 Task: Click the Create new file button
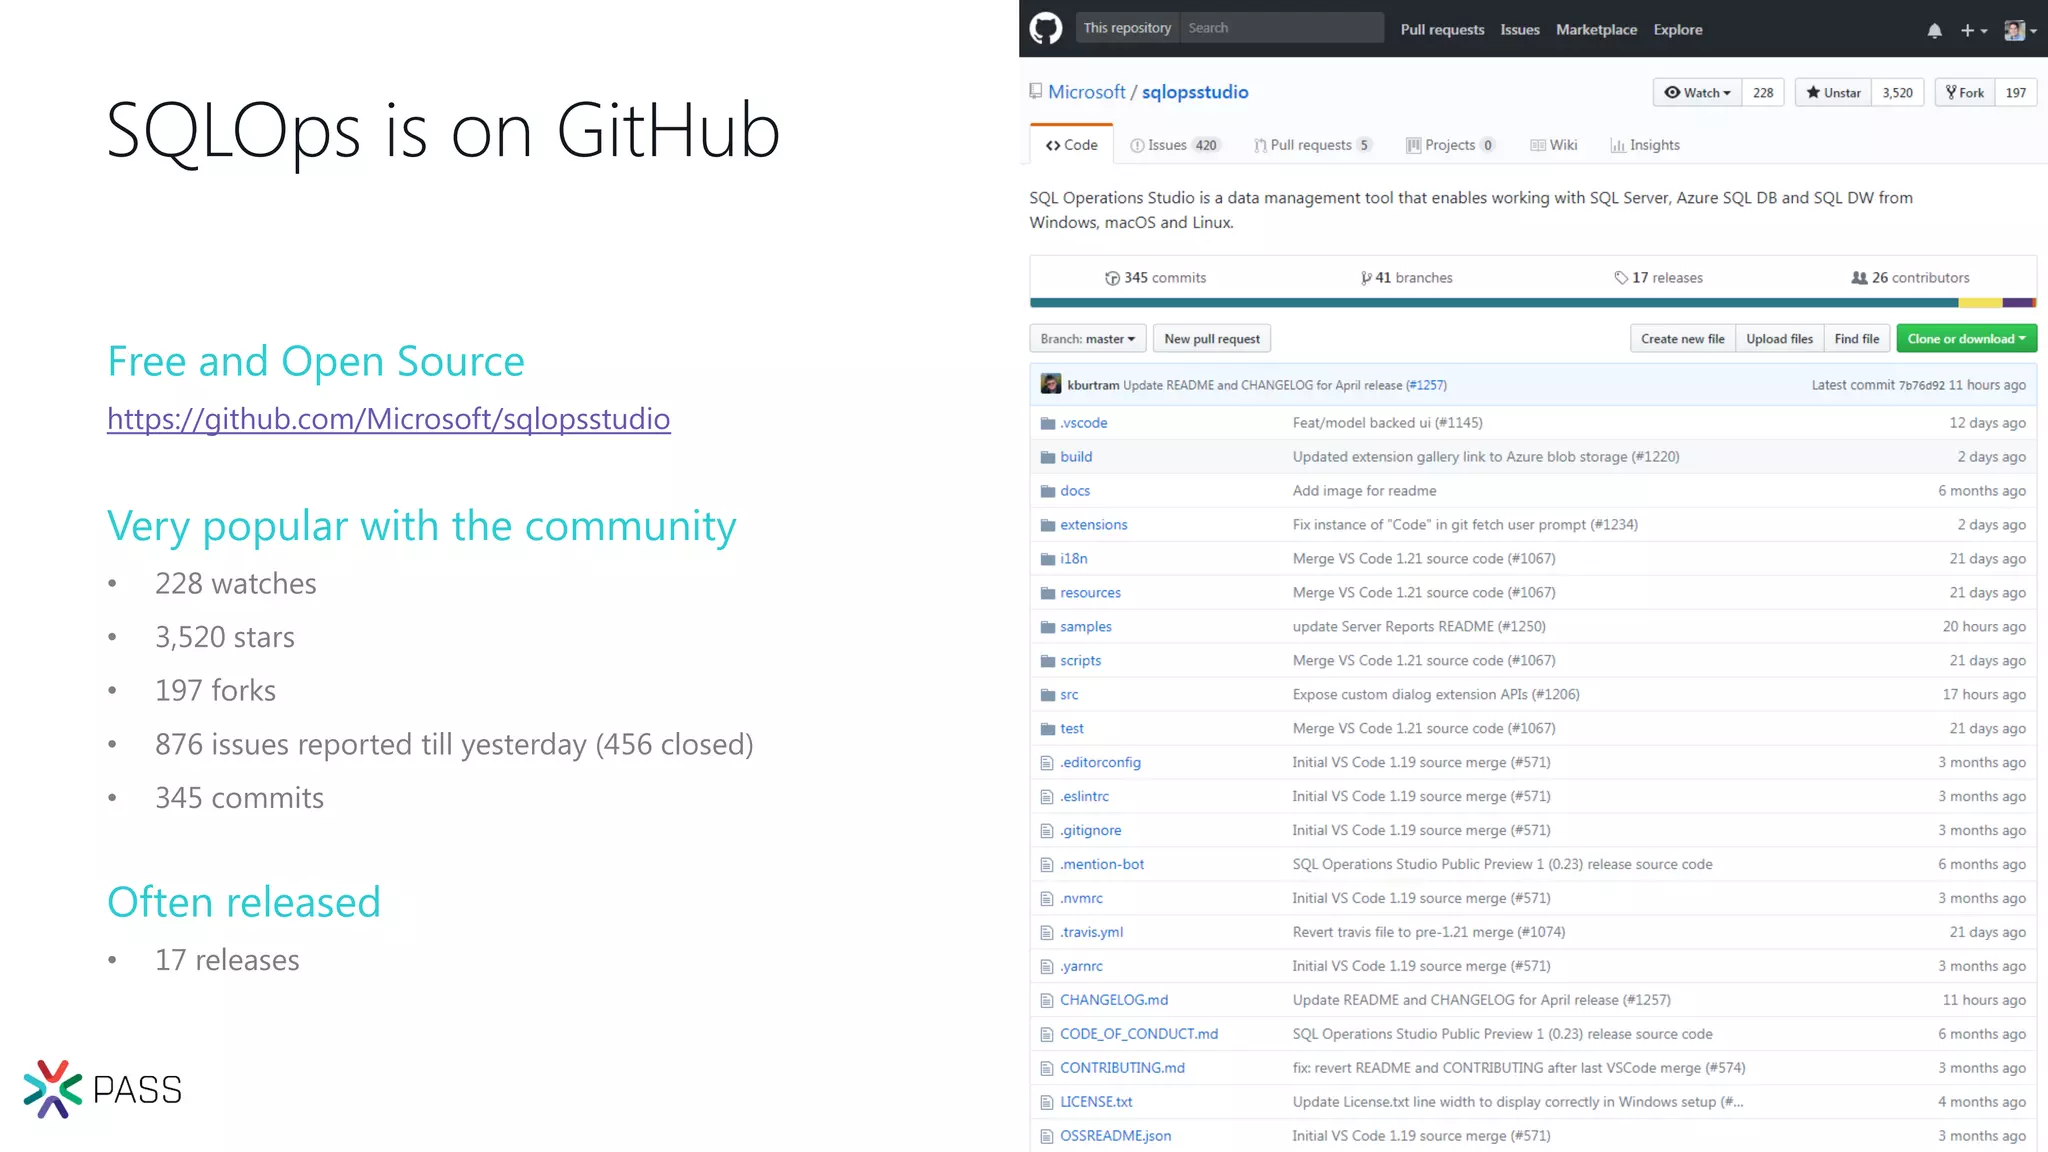pyautogui.click(x=1683, y=339)
